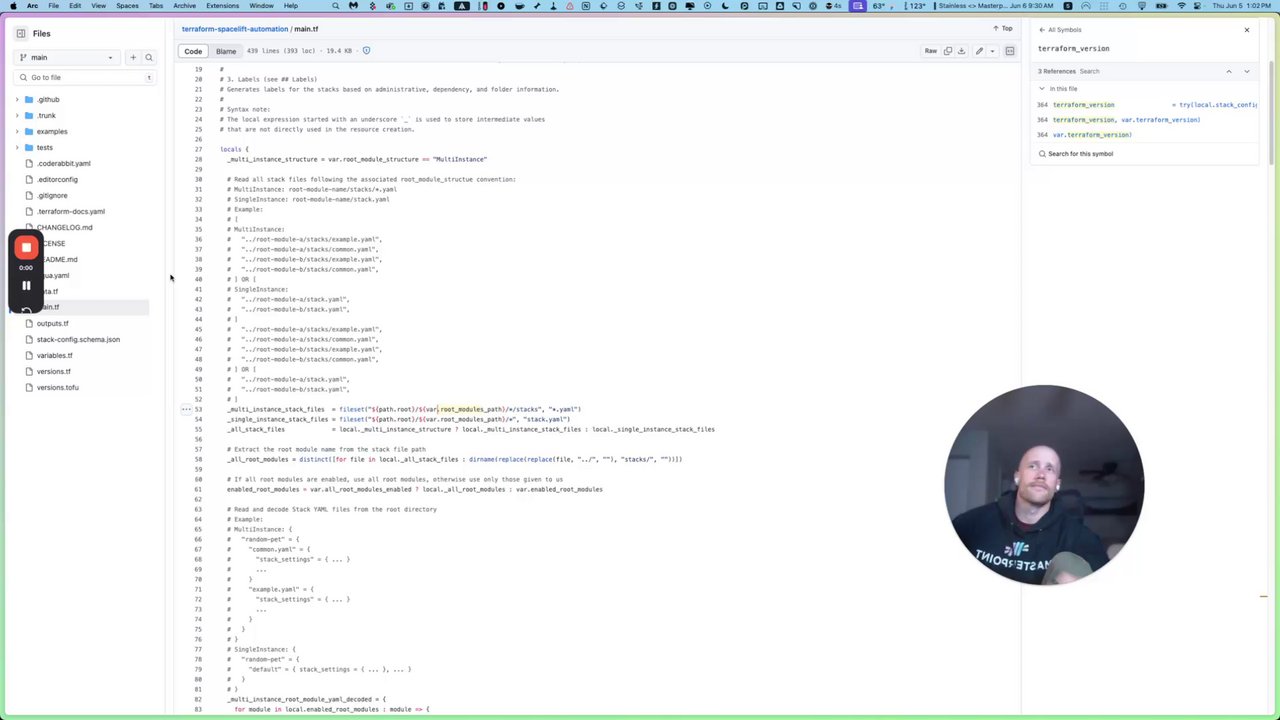Open versions.tofu file
The height and width of the screenshot is (720, 1280).
coord(57,387)
